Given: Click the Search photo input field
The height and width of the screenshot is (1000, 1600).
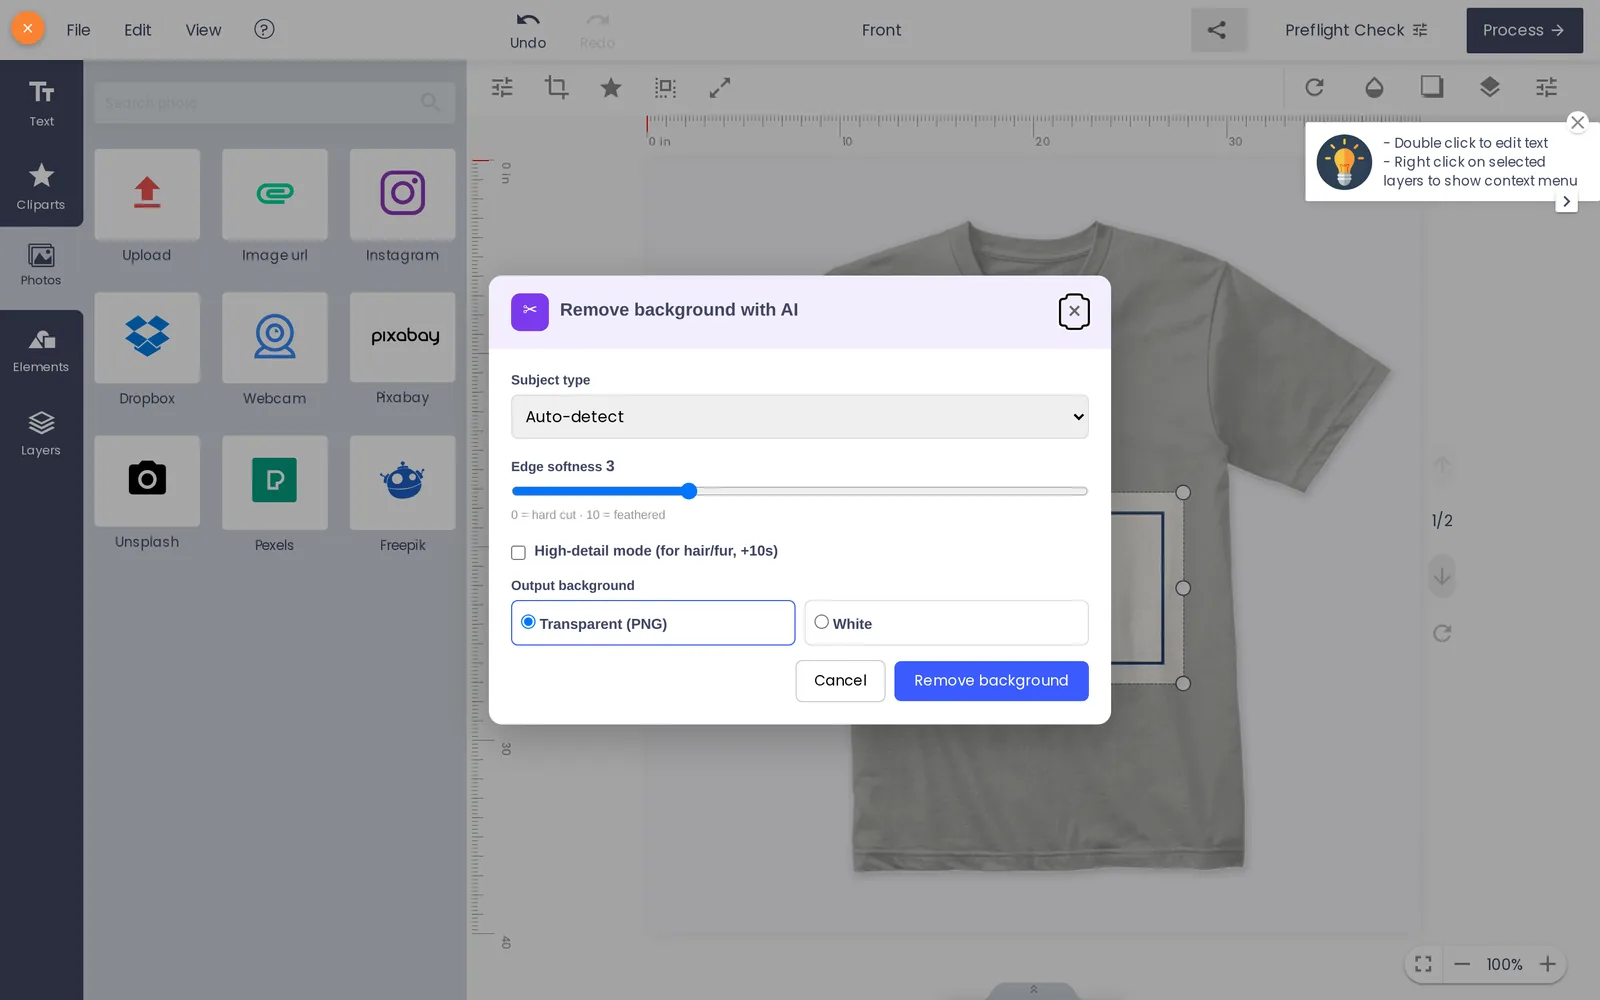Looking at the screenshot, I should (275, 103).
